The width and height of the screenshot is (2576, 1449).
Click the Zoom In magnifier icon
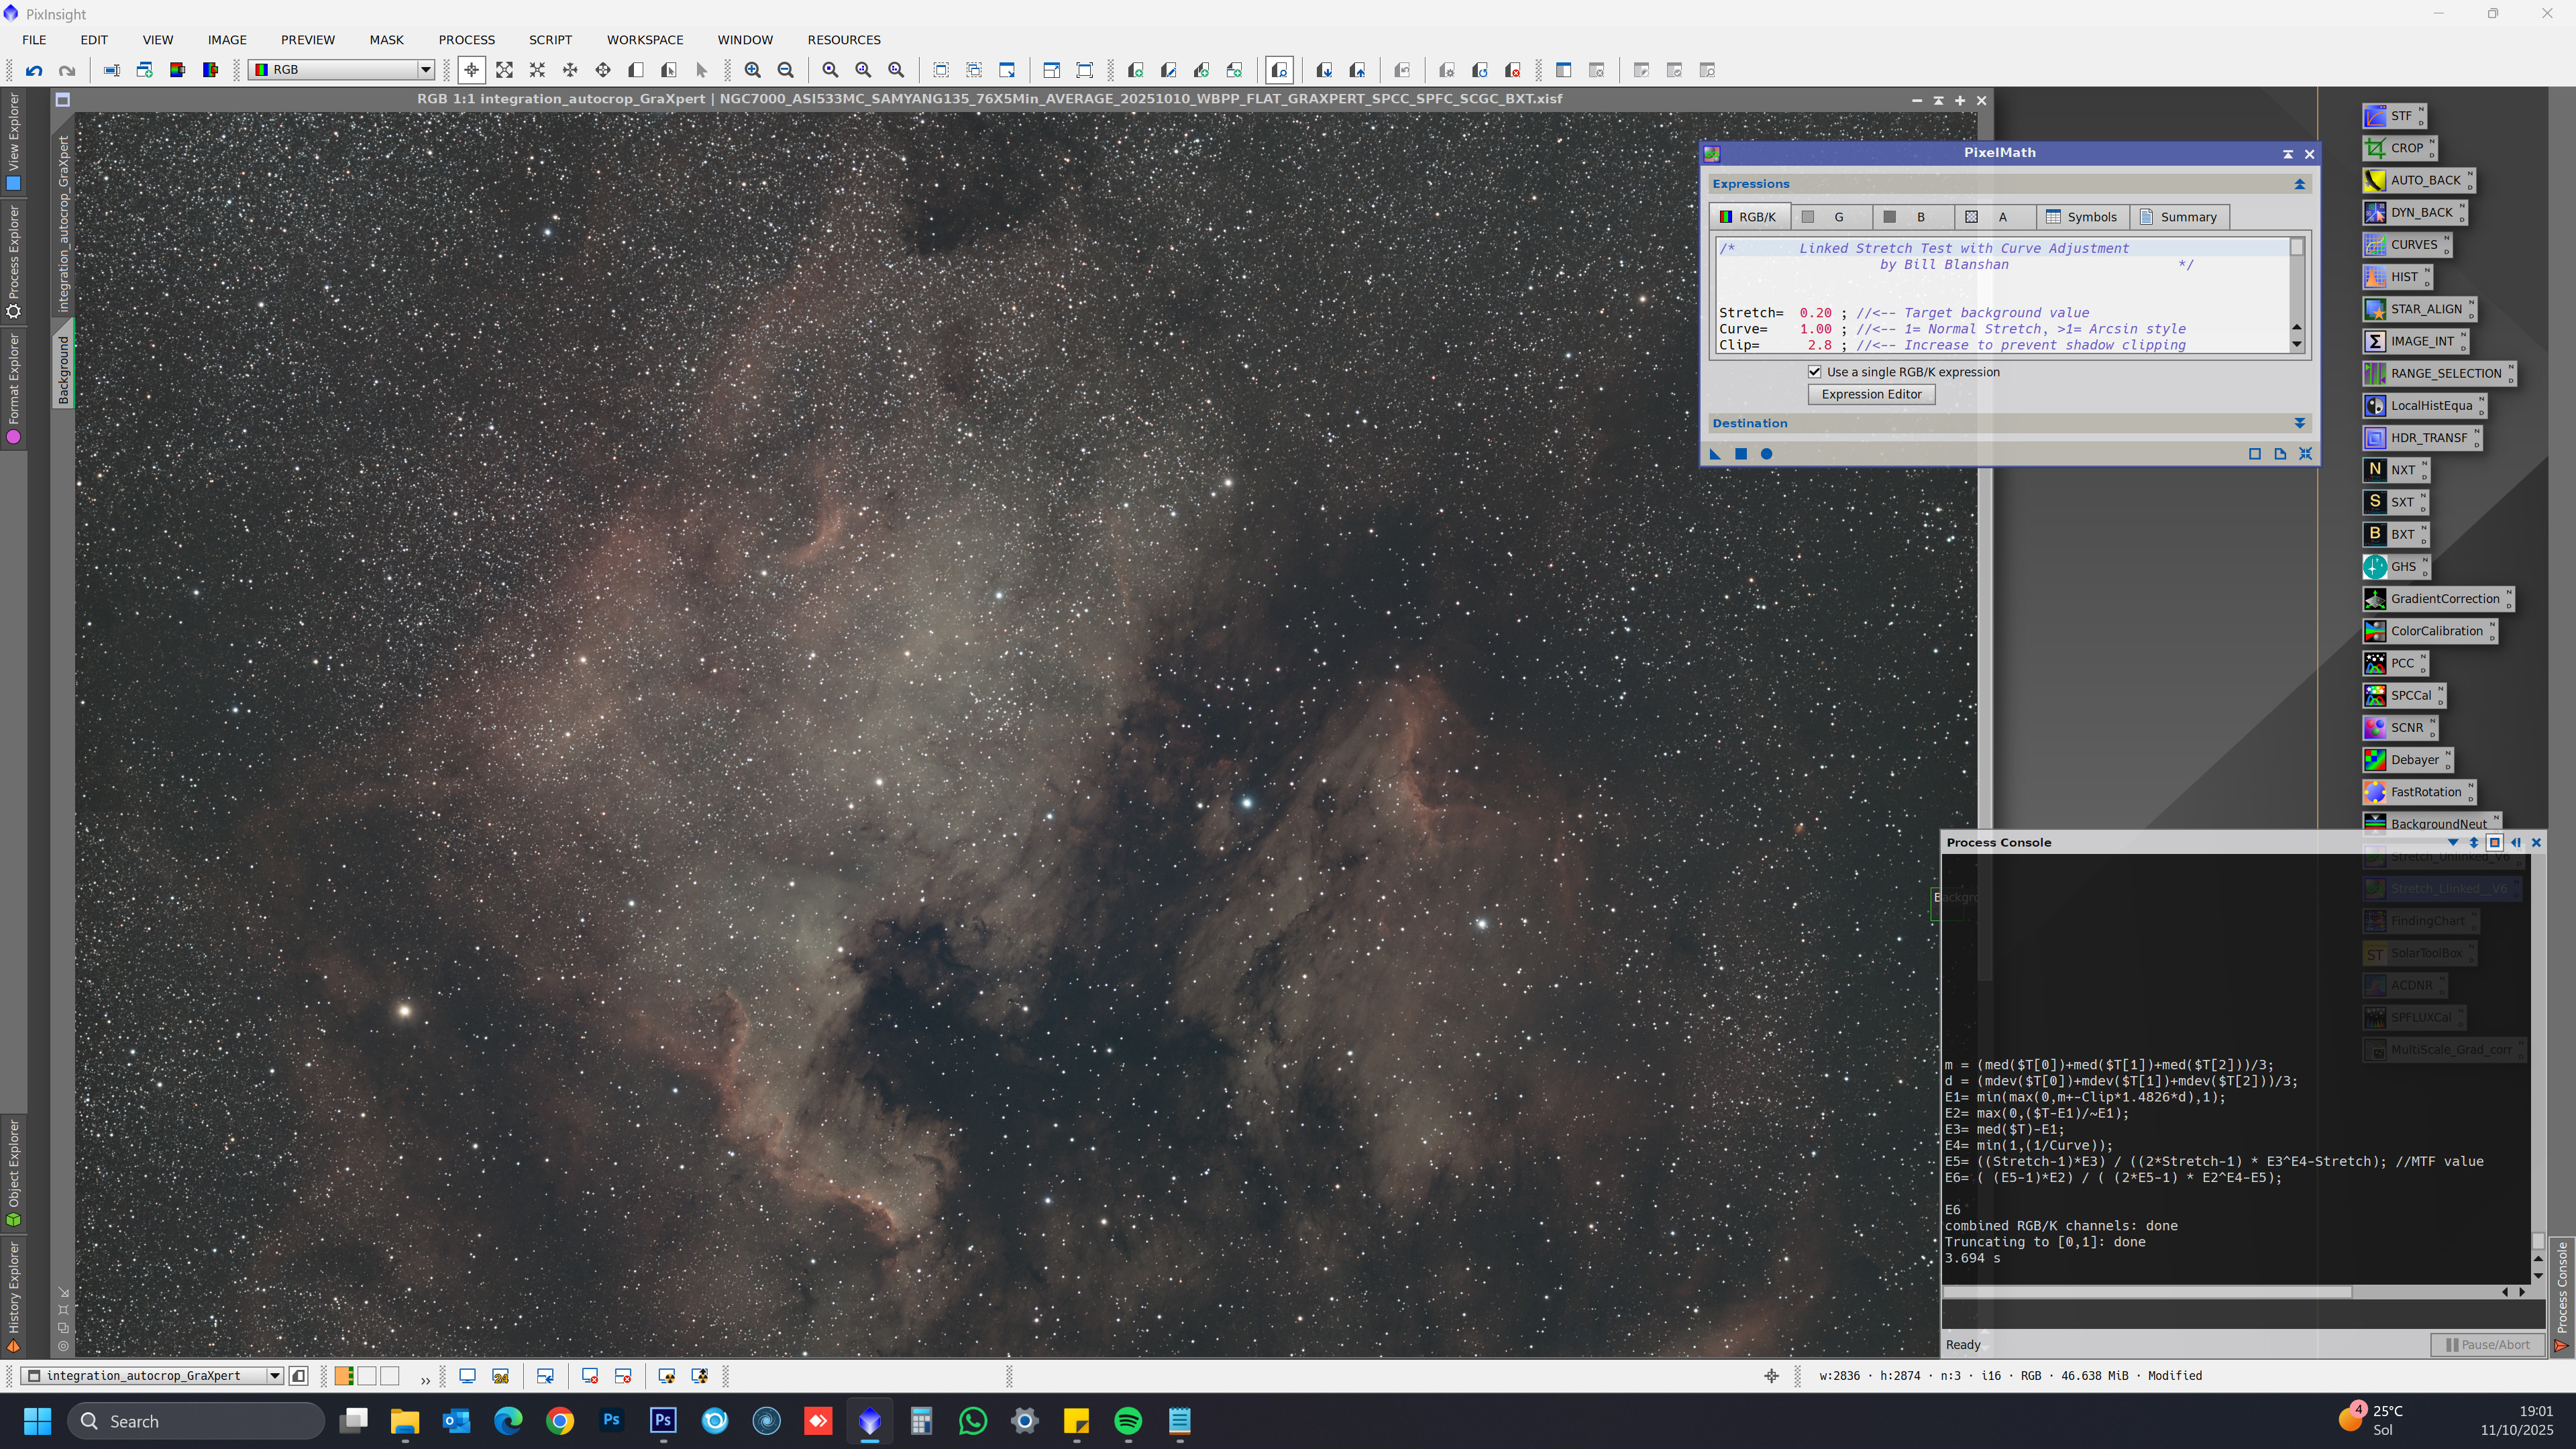[x=752, y=70]
